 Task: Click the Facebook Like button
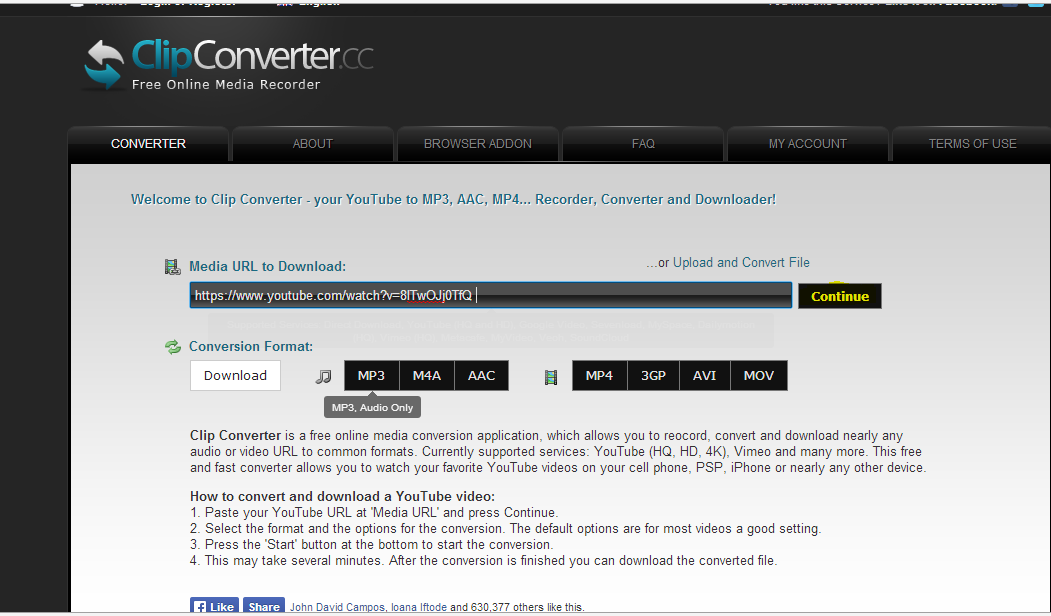(x=214, y=607)
